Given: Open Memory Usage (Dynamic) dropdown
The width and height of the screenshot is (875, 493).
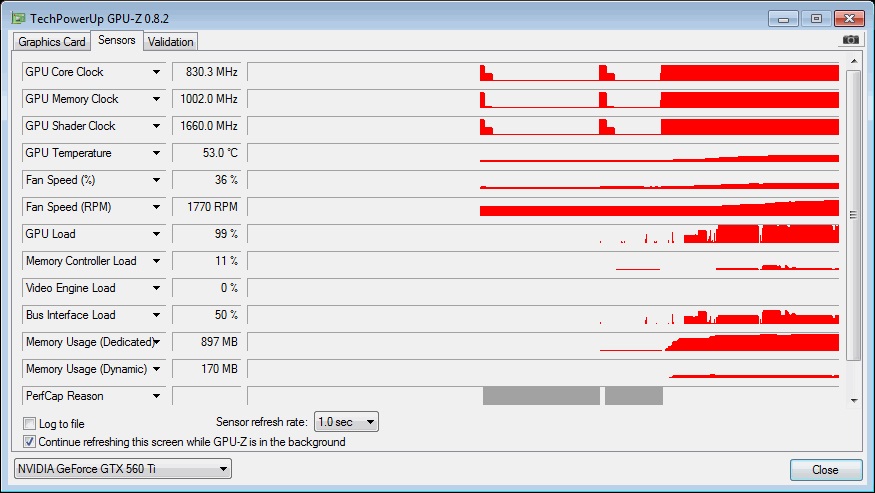Looking at the screenshot, I should [156, 369].
